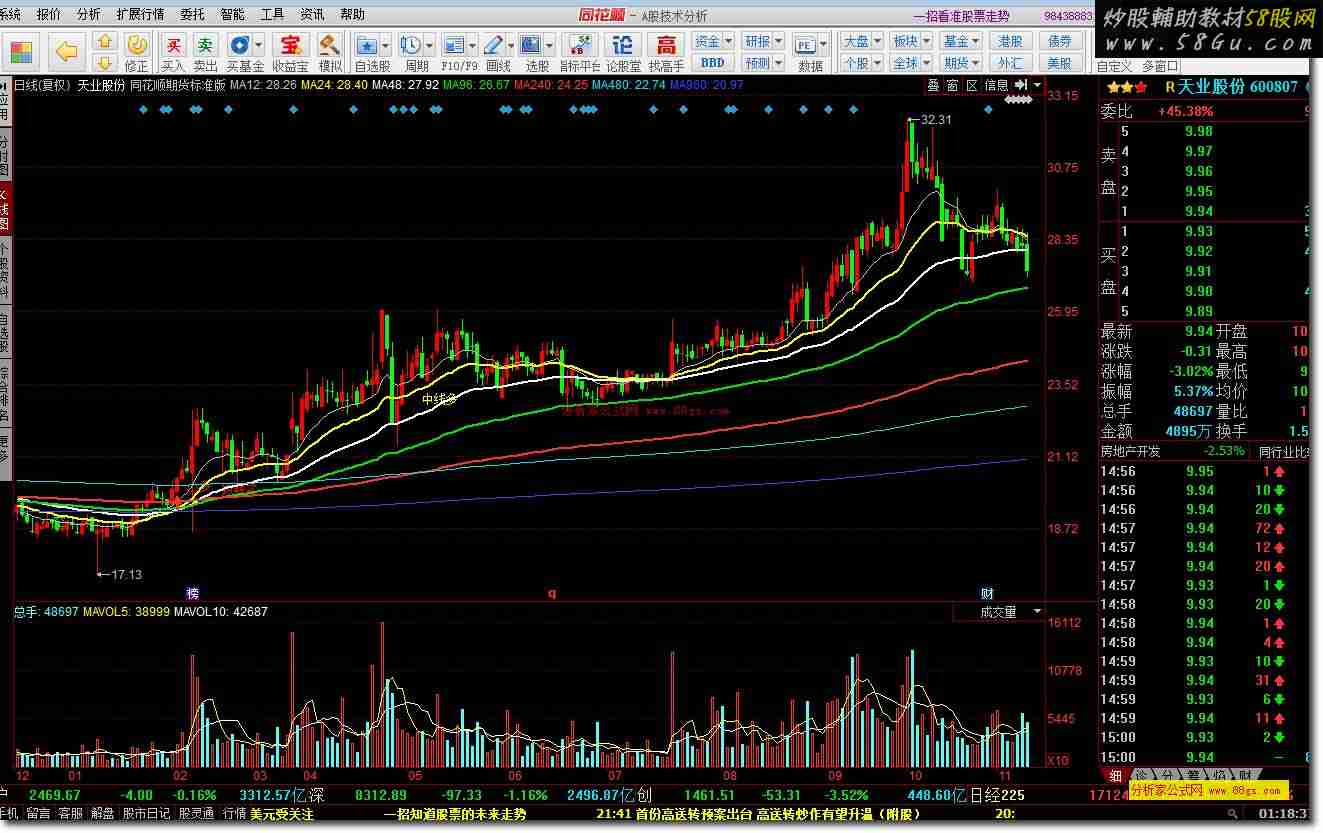Click the 区 range icon above chart
Viewport: 1323px width, 833px height.
(x=971, y=85)
